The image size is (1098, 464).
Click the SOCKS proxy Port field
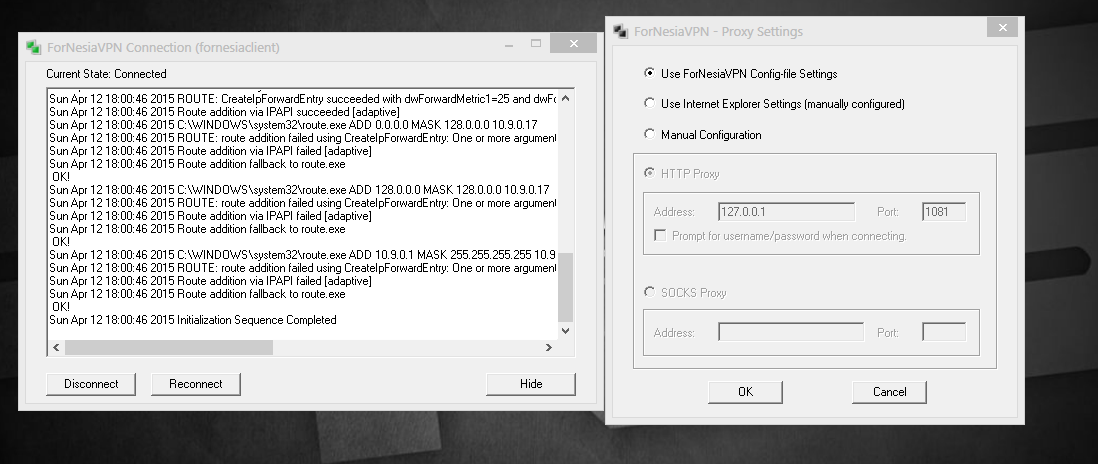pyautogui.click(x=944, y=332)
